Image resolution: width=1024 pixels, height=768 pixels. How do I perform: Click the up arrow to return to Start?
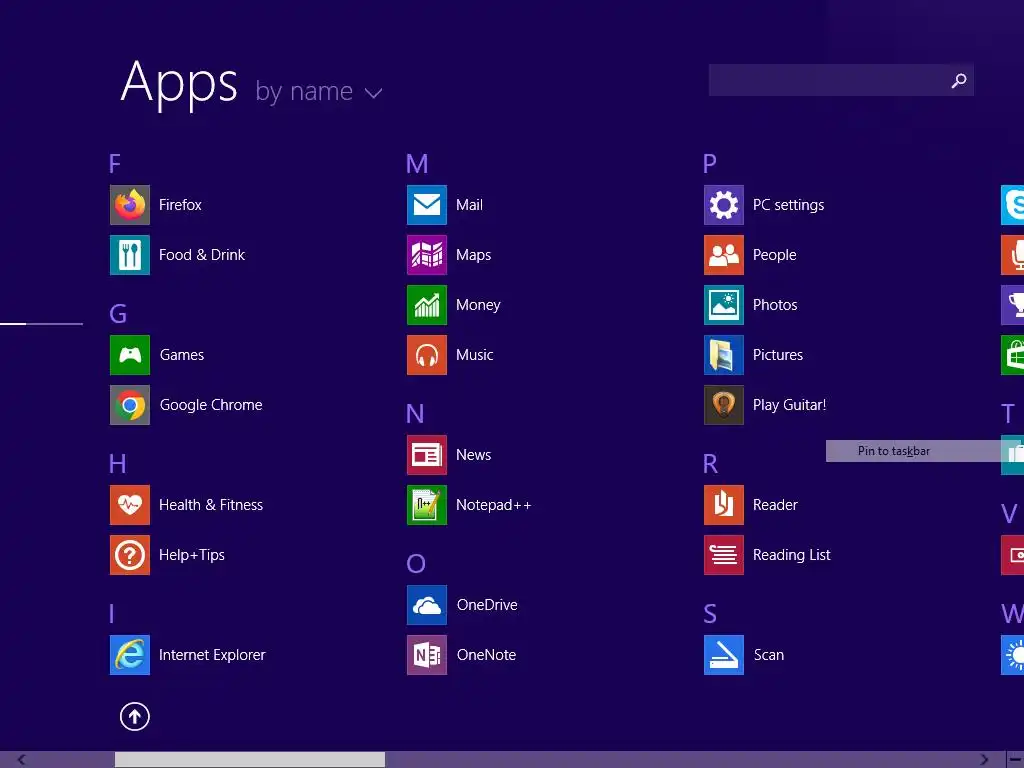coord(135,716)
